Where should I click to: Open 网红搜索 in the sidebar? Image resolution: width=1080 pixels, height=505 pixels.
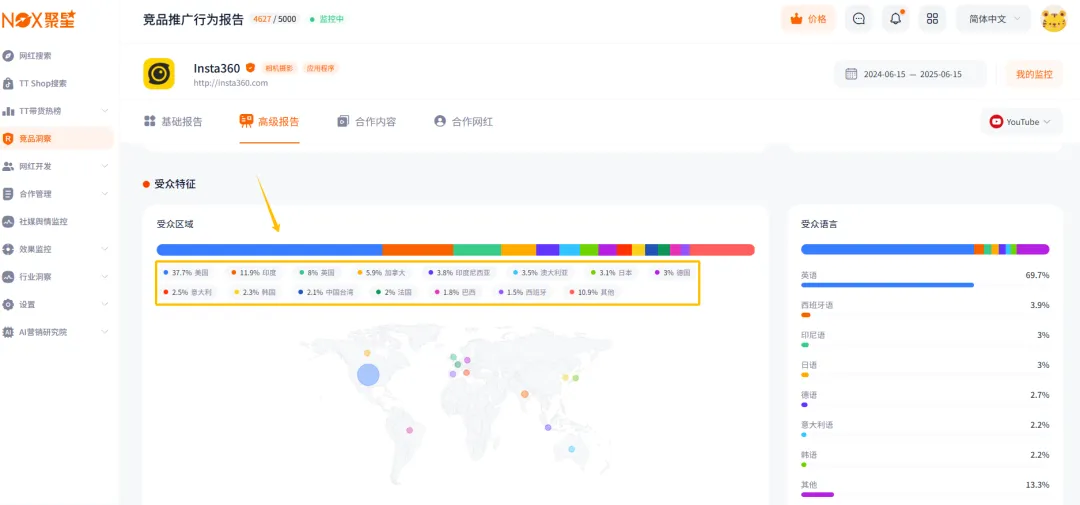(35, 55)
